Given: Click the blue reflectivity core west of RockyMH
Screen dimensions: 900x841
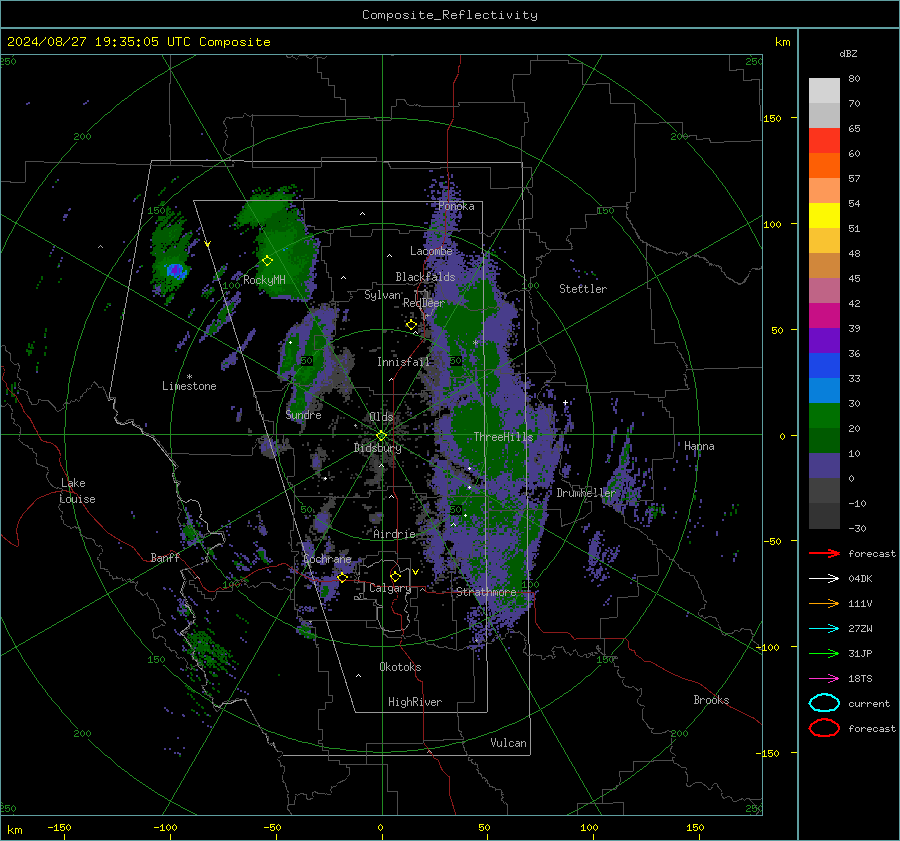Looking at the screenshot, I should coord(176,270).
